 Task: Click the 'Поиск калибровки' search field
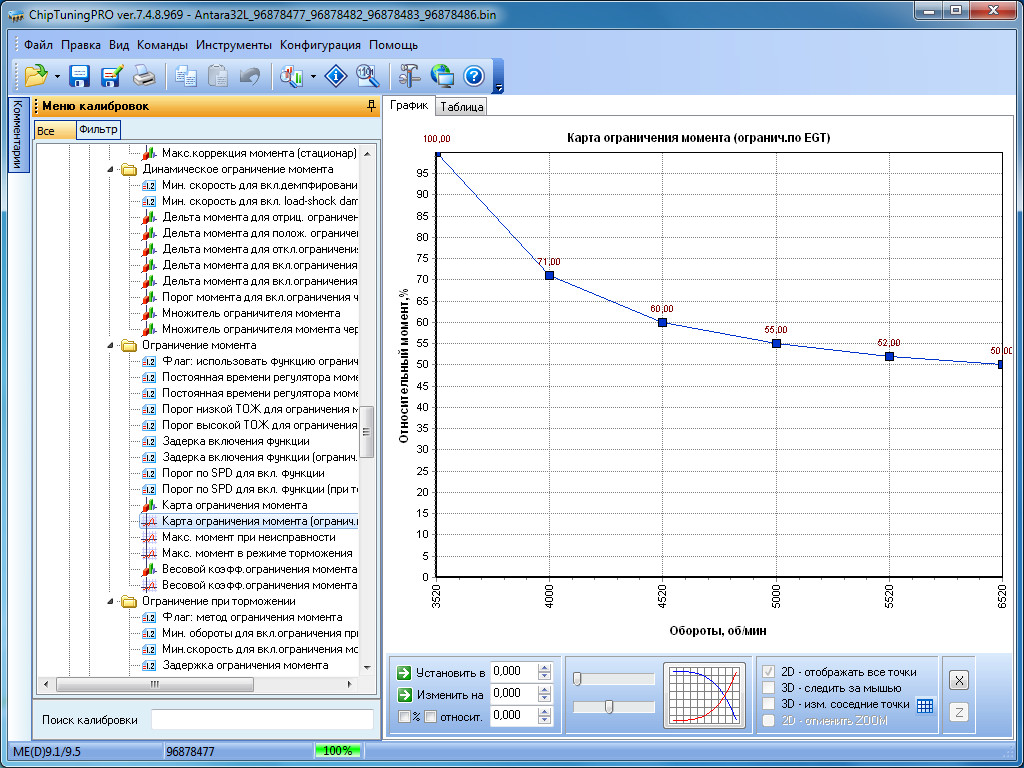click(x=261, y=720)
